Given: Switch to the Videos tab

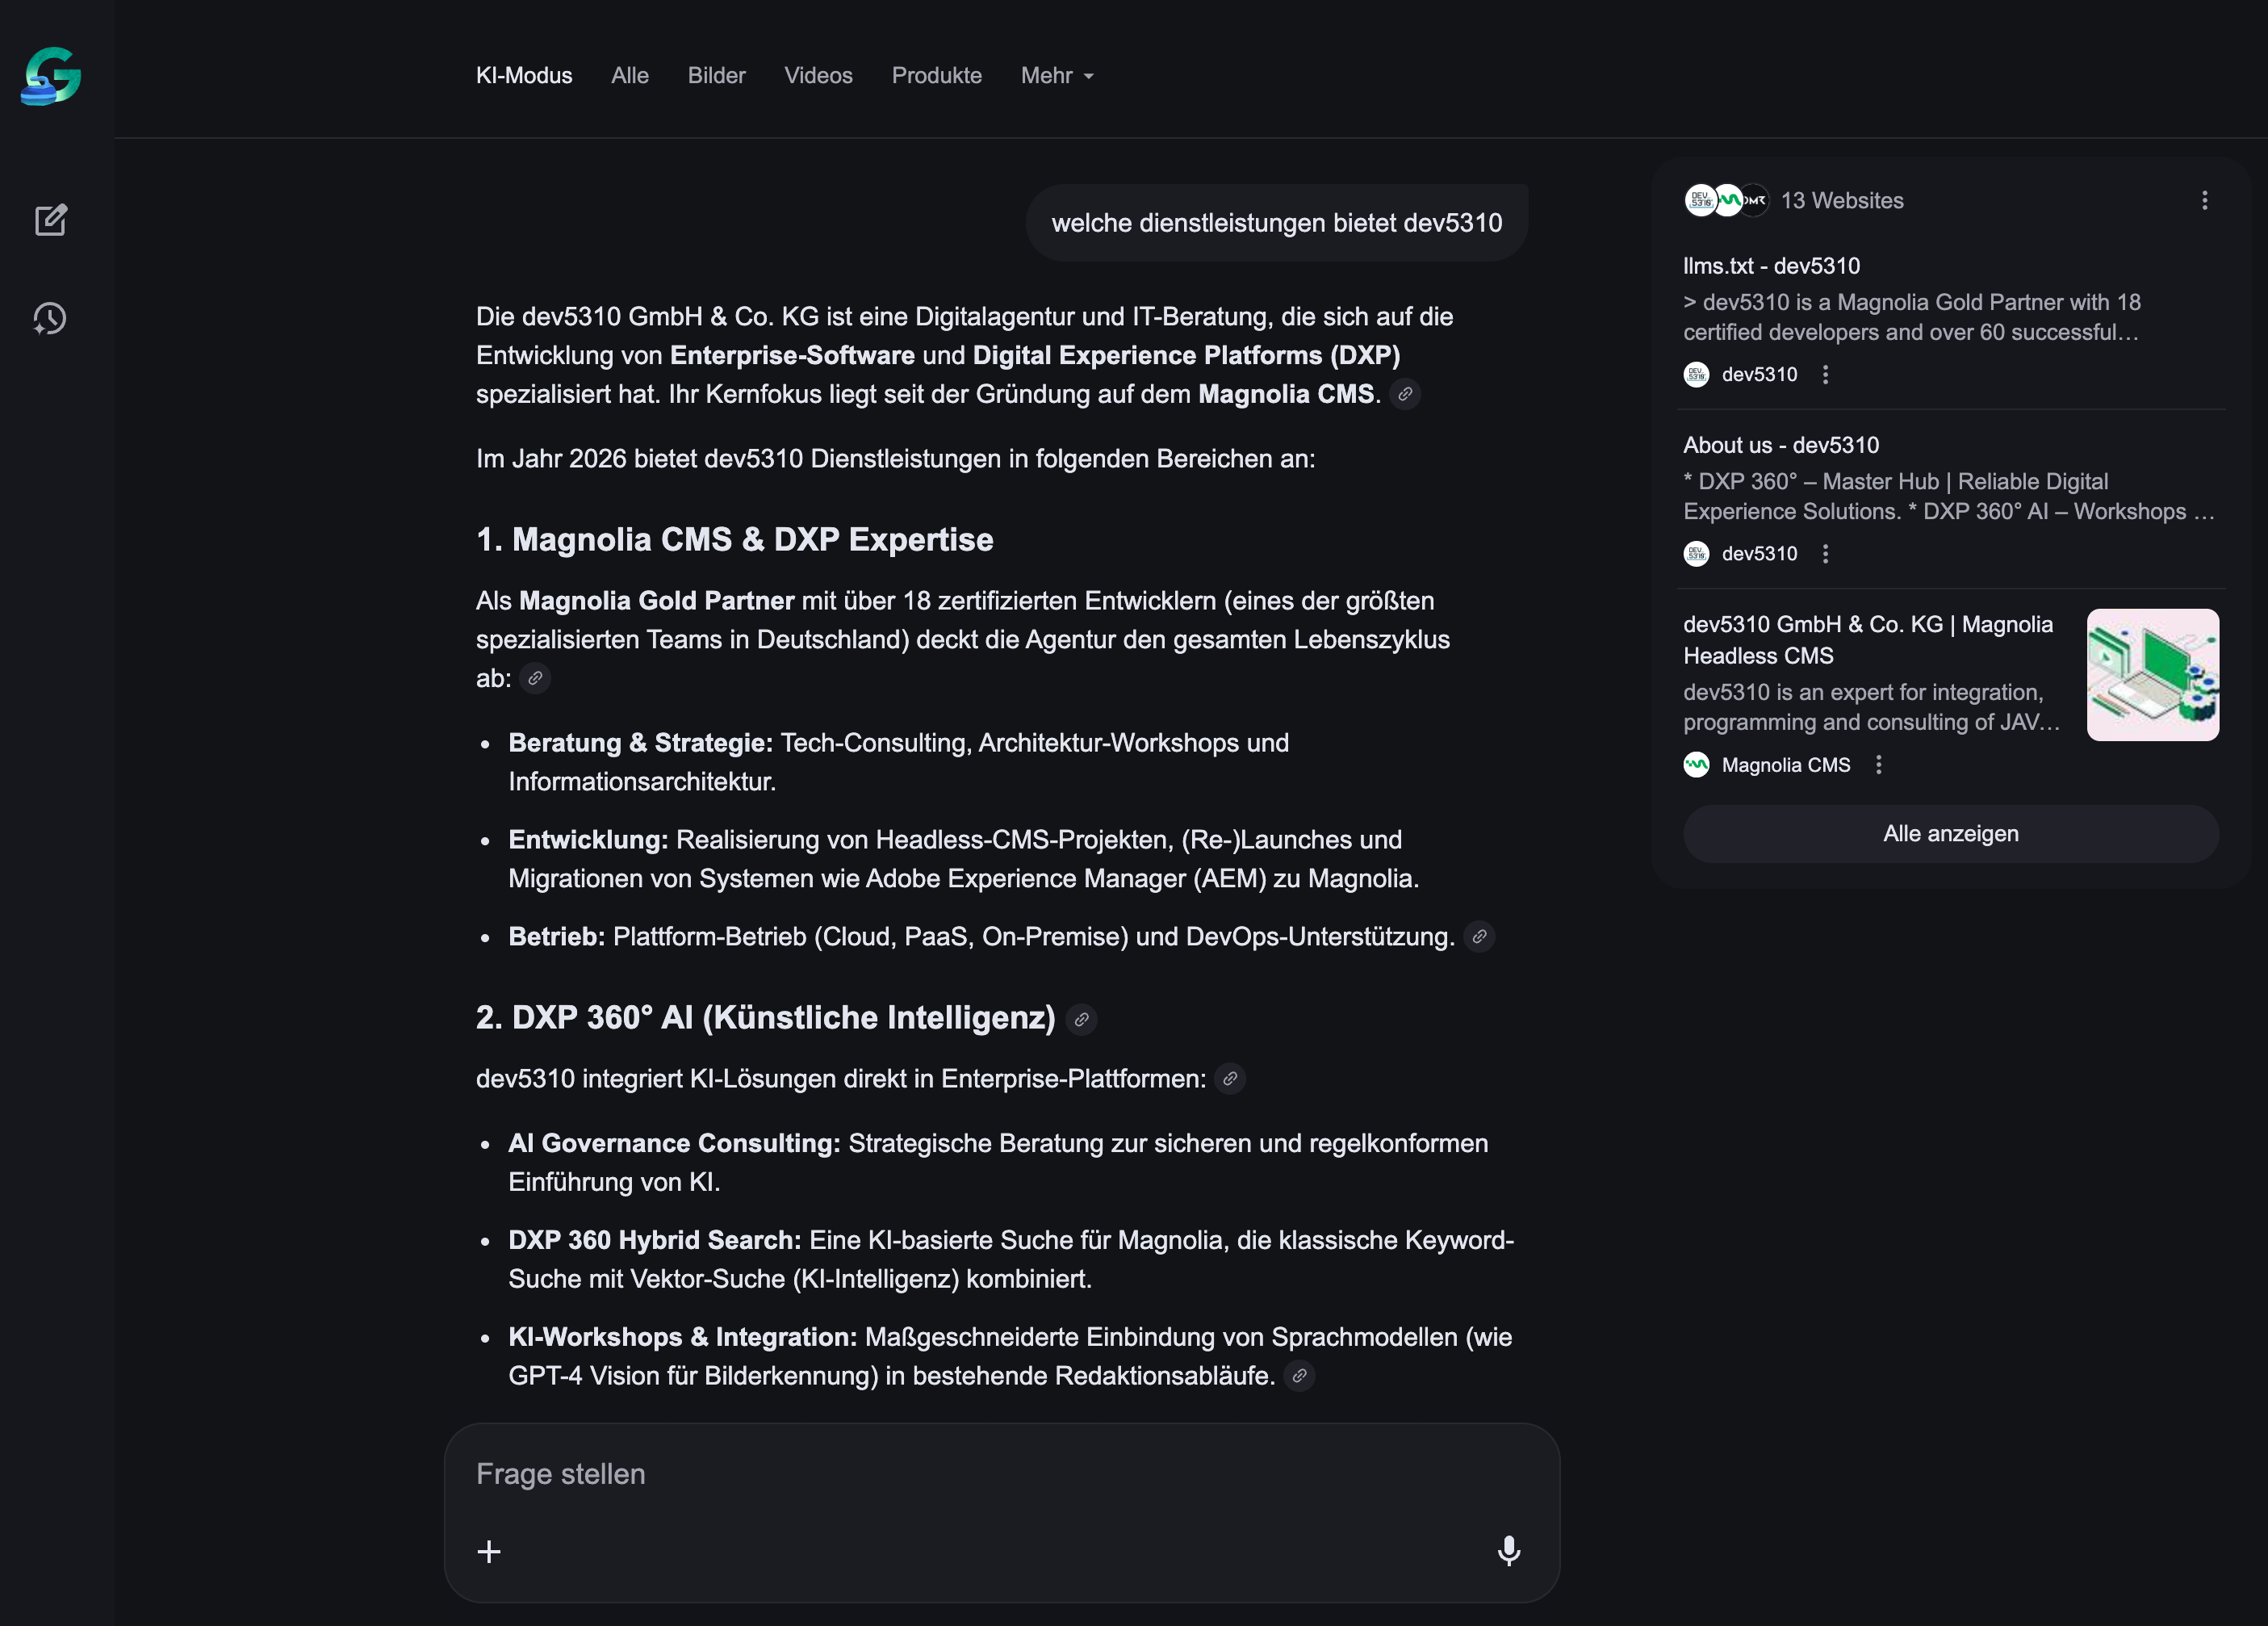Looking at the screenshot, I should click(818, 76).
